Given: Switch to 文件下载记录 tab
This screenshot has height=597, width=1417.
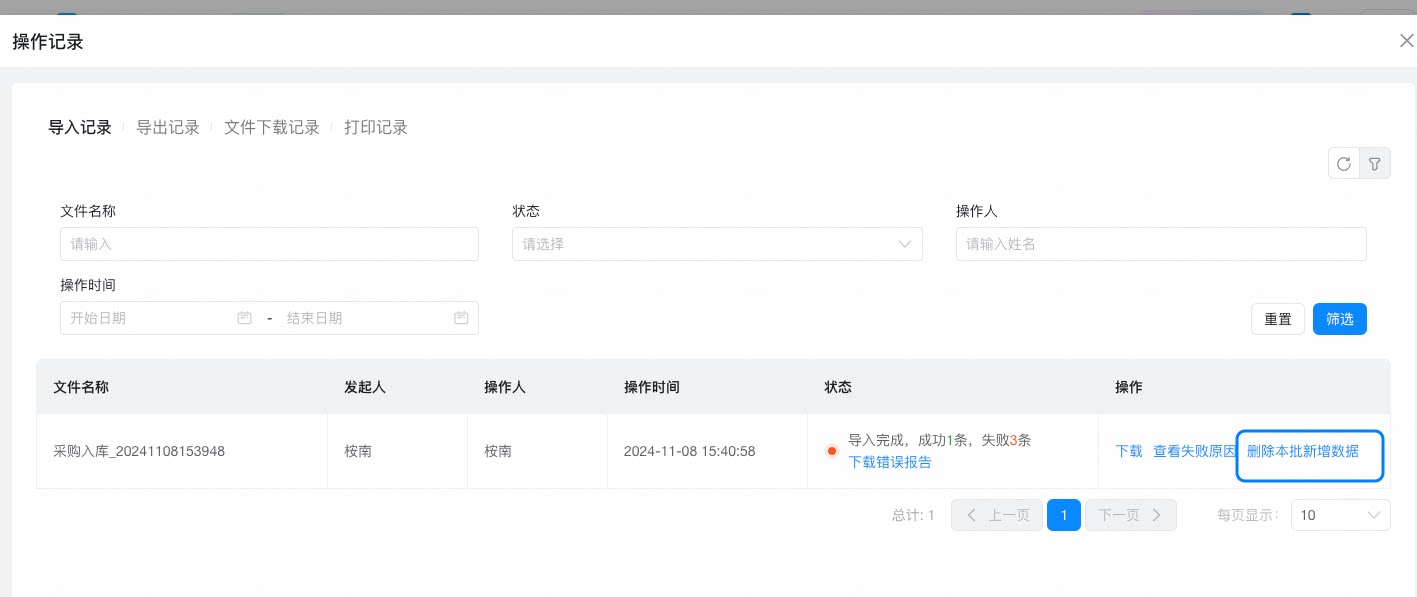Looking at the screenshot, I should pyautogui.click(x=272, y=127).
